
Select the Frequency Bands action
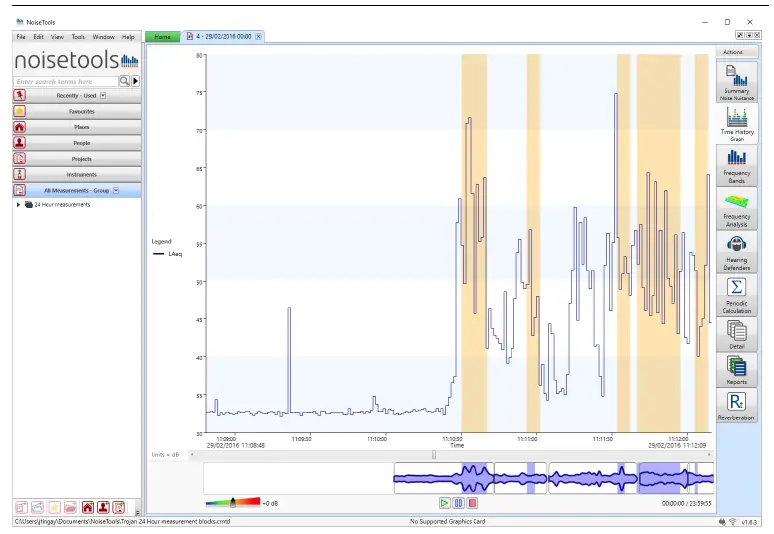click(x=736, y=164)
